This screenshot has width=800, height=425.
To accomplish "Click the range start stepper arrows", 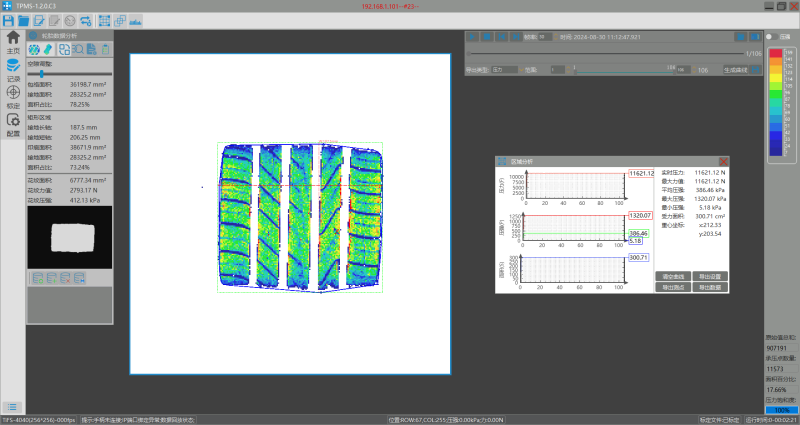I will [x=568, y=69].
